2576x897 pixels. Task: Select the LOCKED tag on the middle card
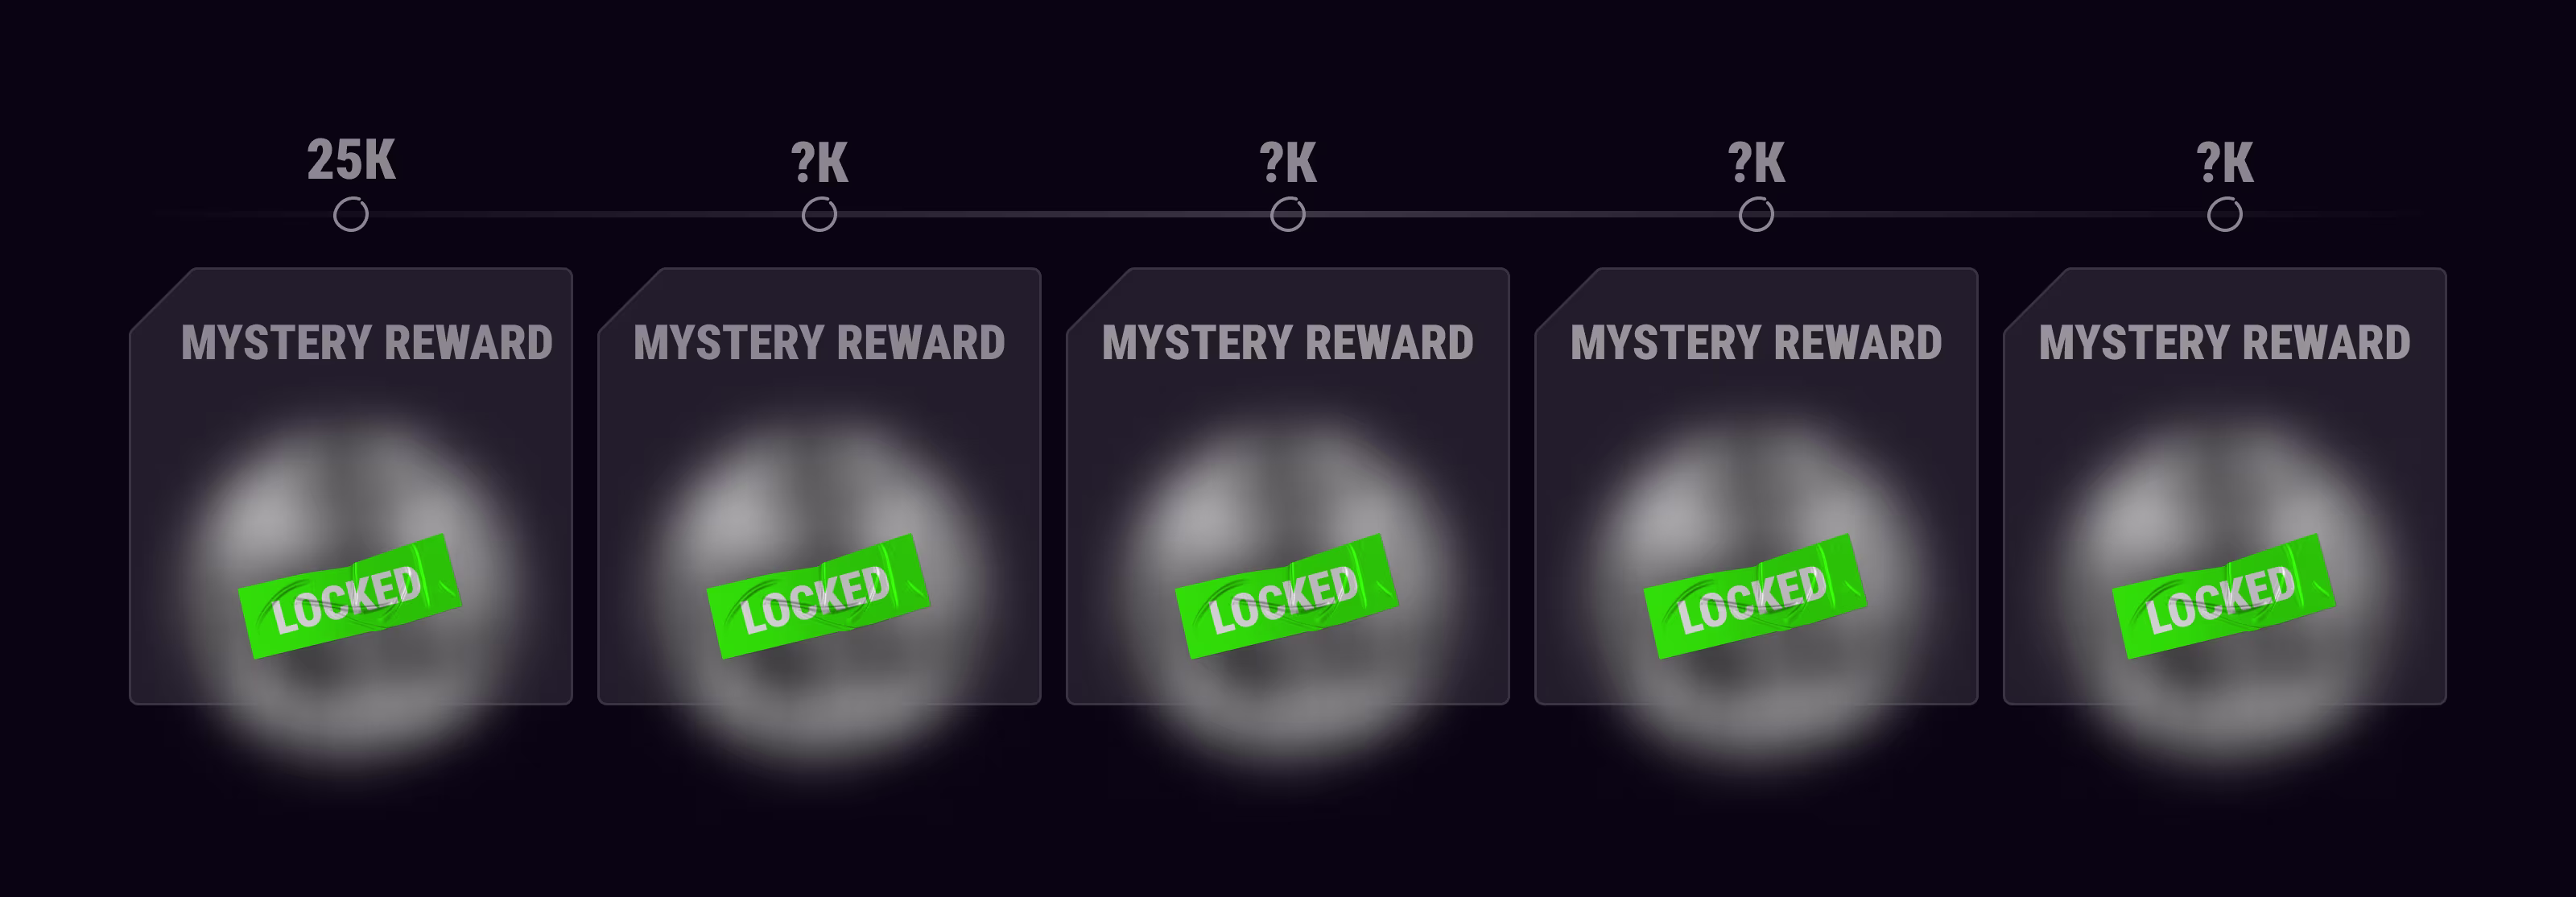[1287, 597]
